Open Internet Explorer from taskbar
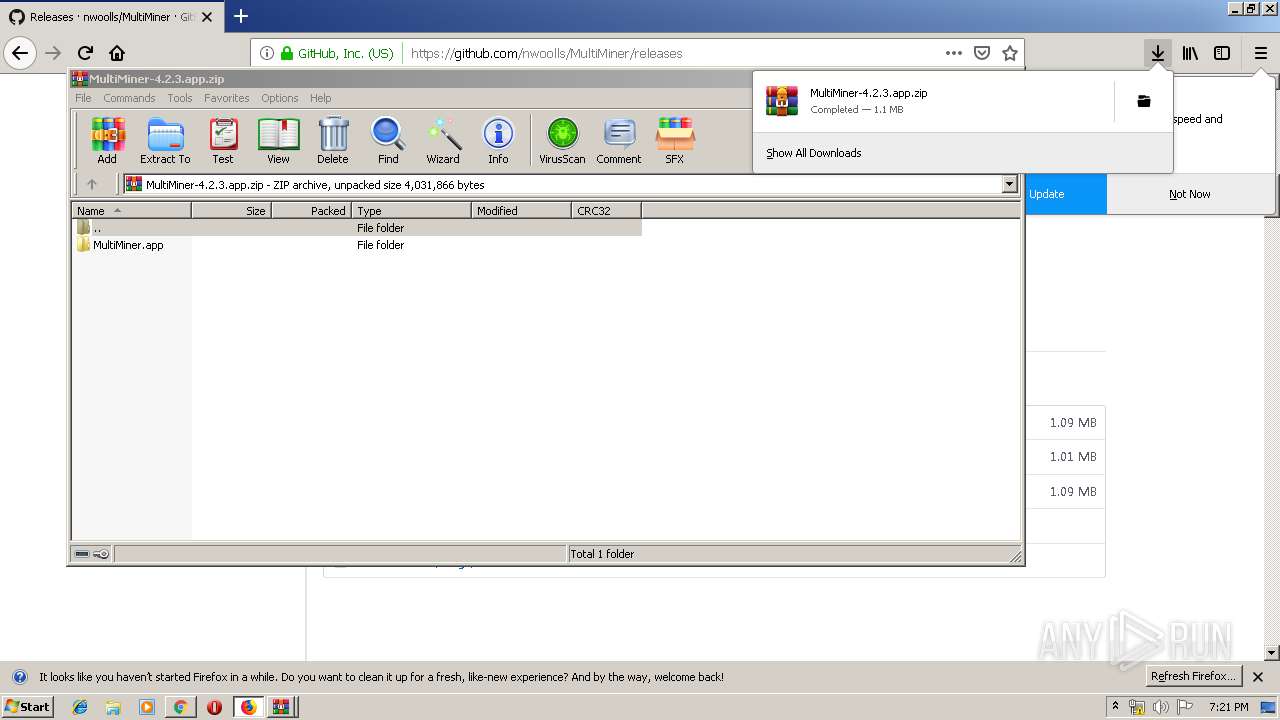This screenshot has width=1280, height=720. coord(80,707)
